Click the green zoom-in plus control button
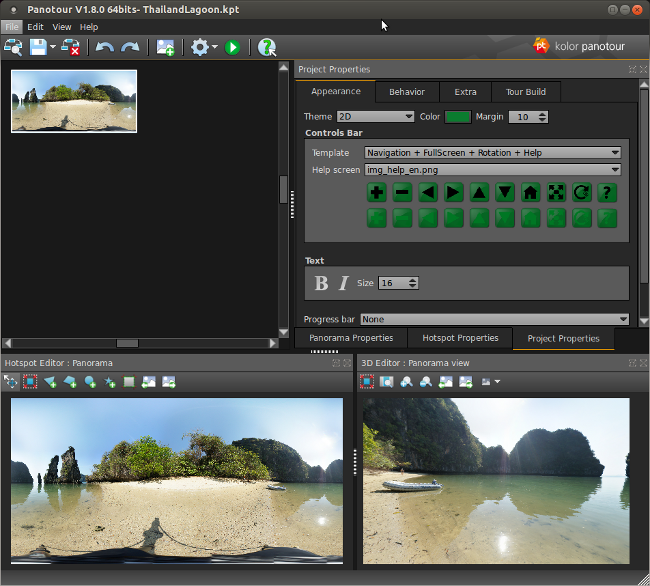This screenshot has height=586, width=650. (377, 193)
